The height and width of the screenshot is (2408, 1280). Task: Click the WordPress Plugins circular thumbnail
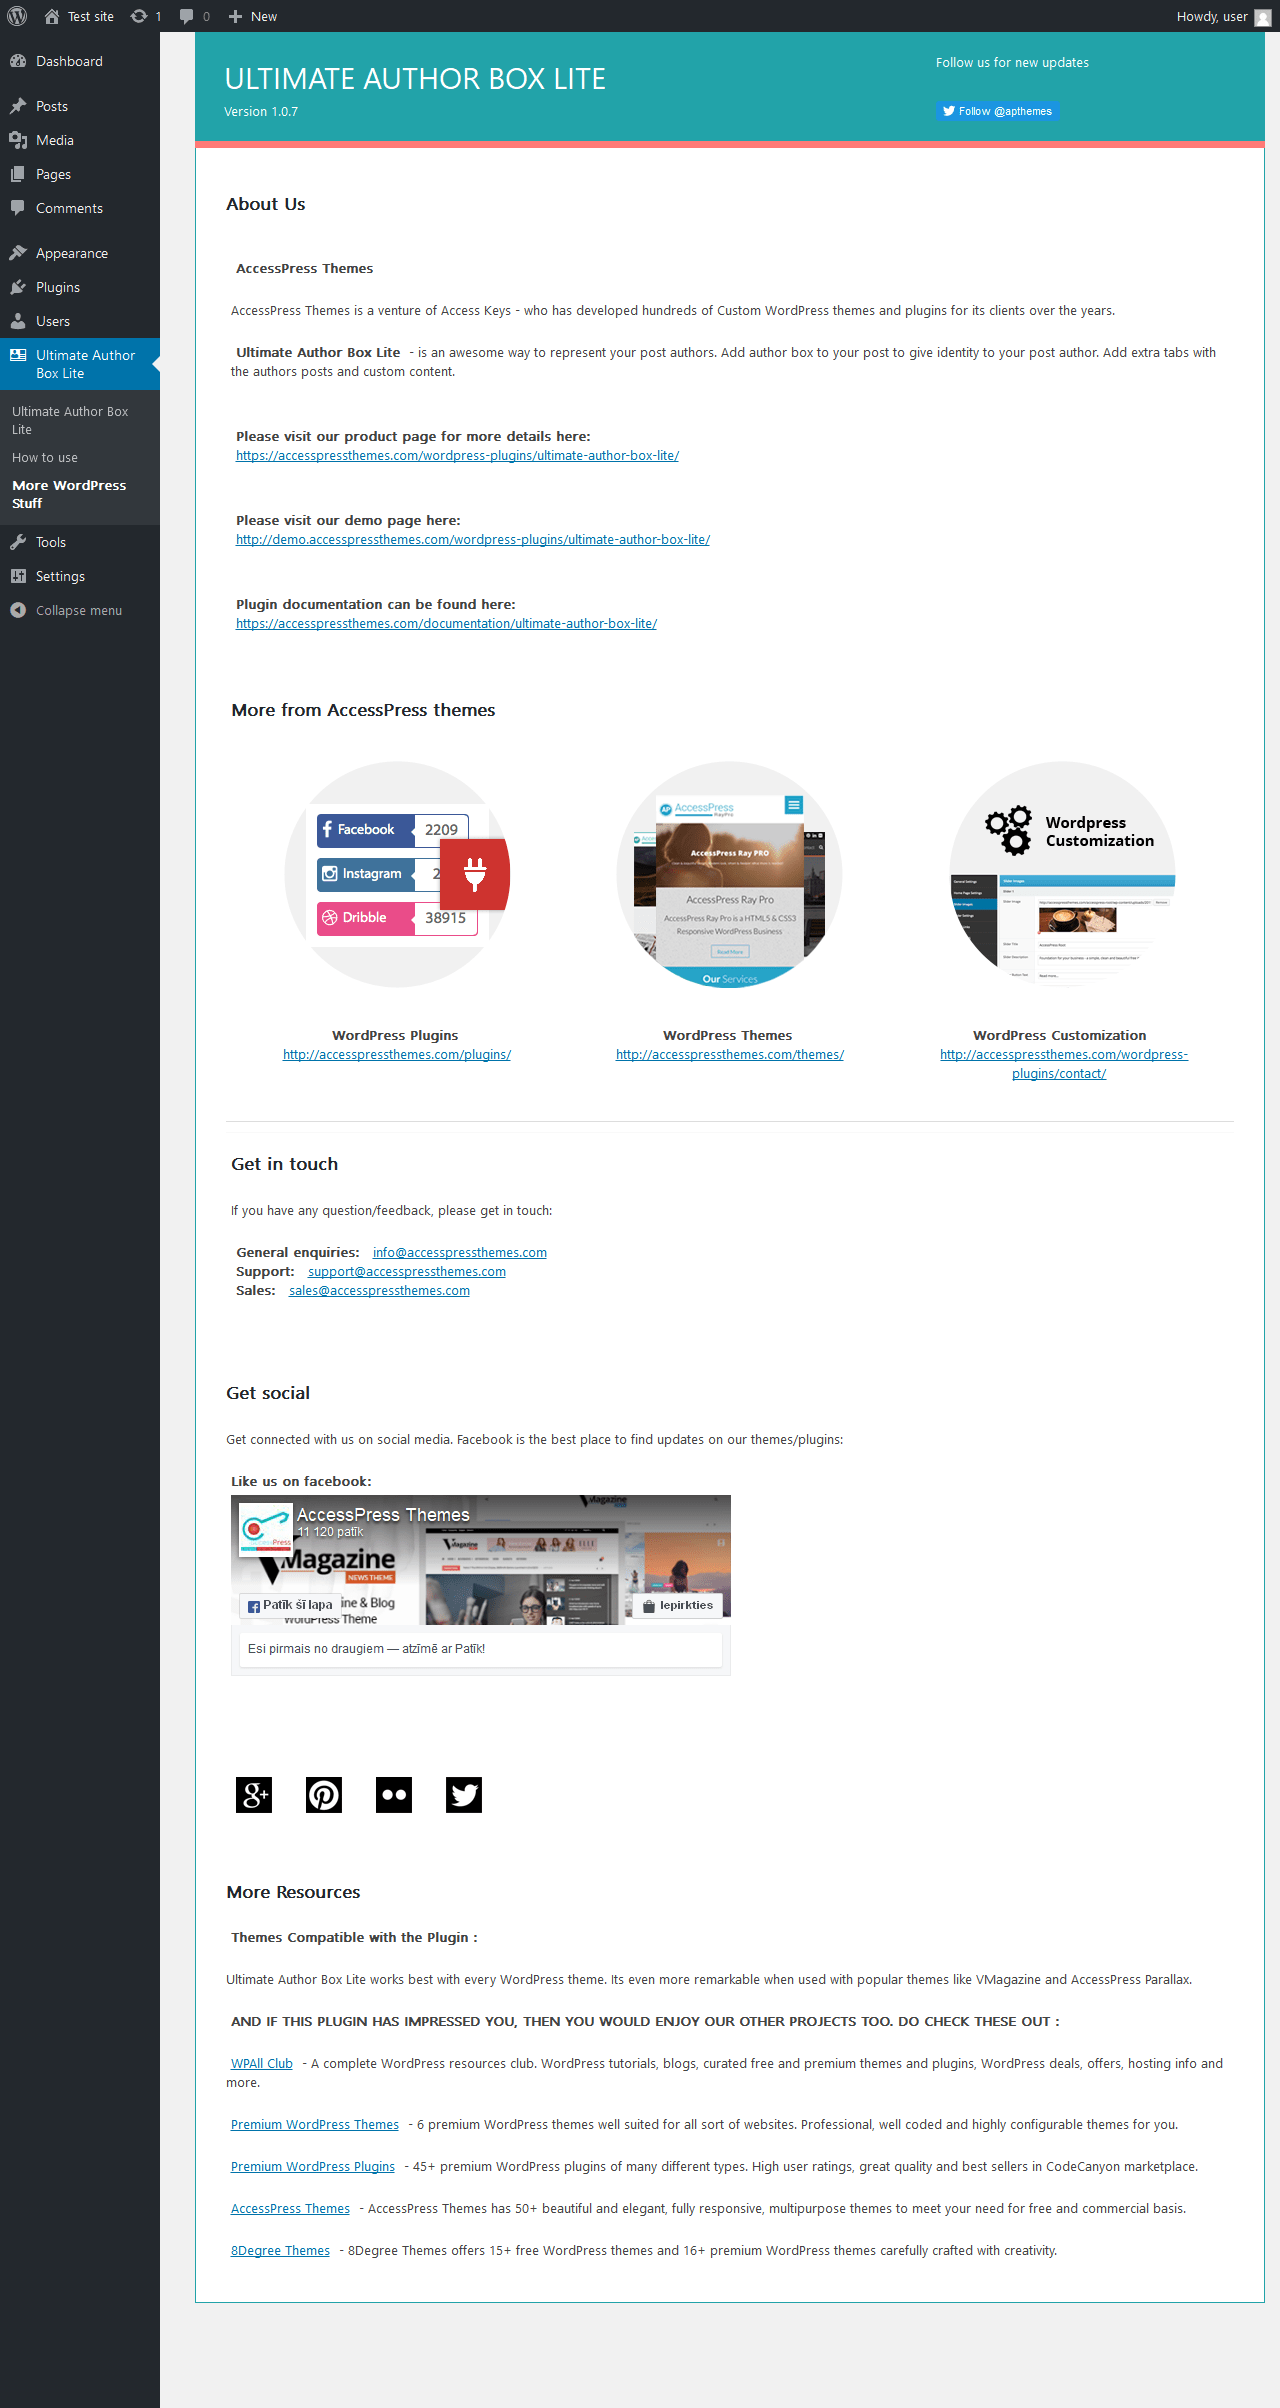point(397,874)
